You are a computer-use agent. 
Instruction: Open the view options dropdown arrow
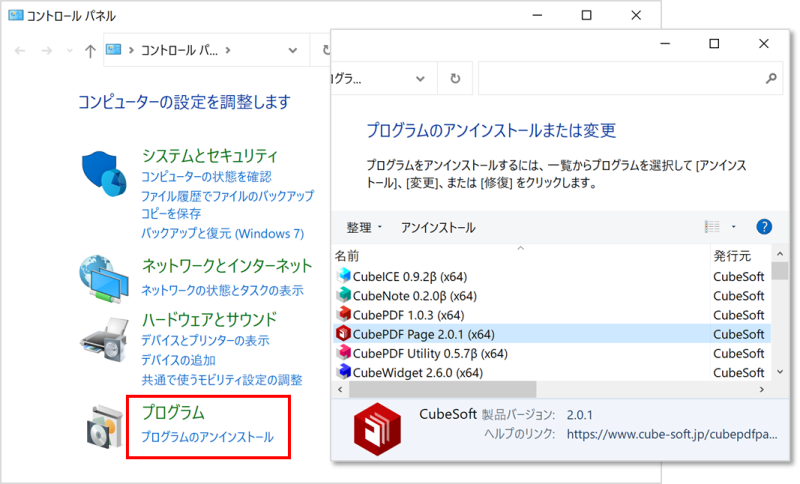point(734,226)
